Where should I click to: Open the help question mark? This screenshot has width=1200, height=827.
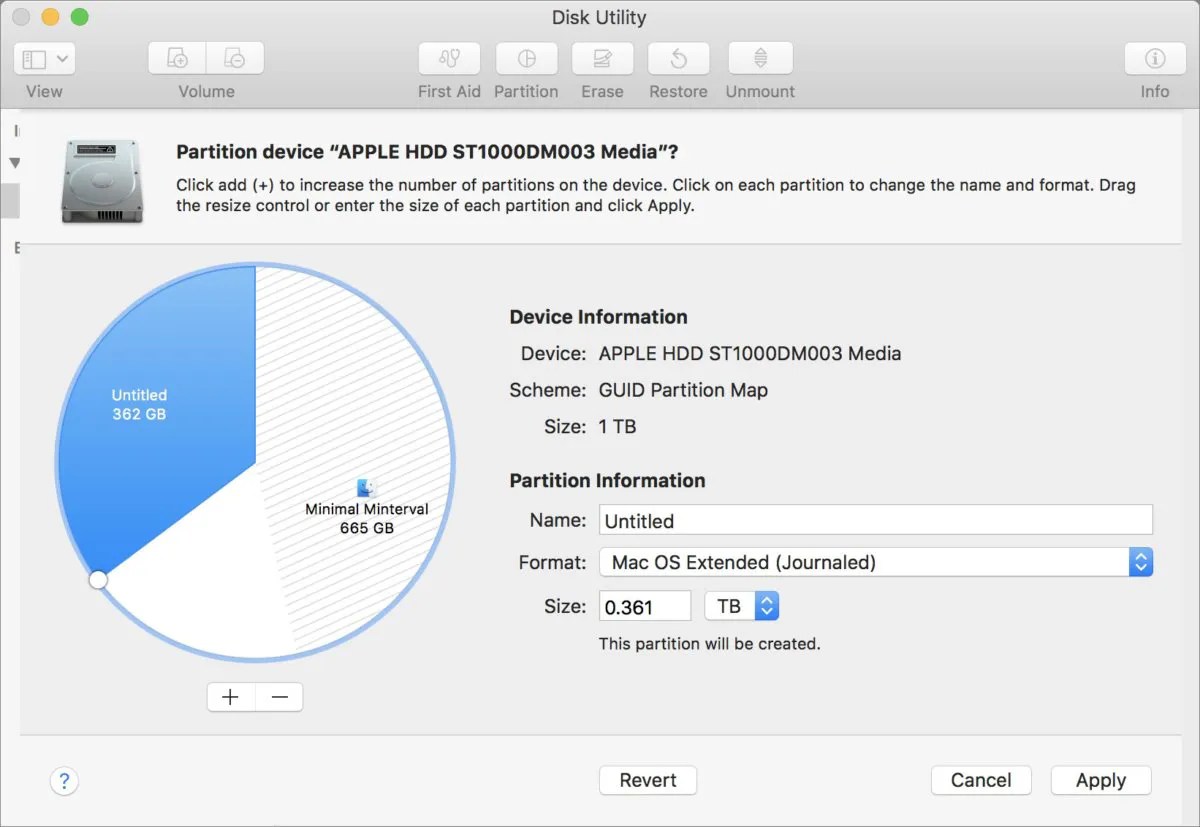[64, 781]
